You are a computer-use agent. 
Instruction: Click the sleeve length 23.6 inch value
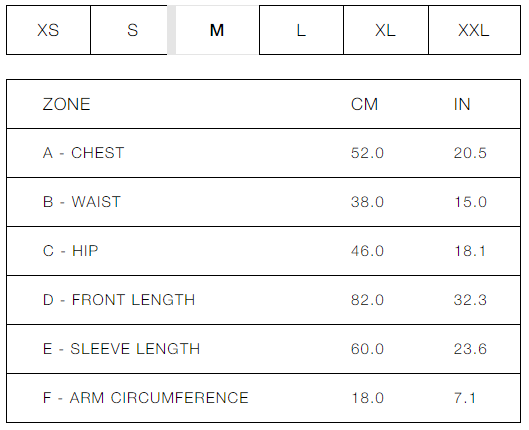pos(470,349)
